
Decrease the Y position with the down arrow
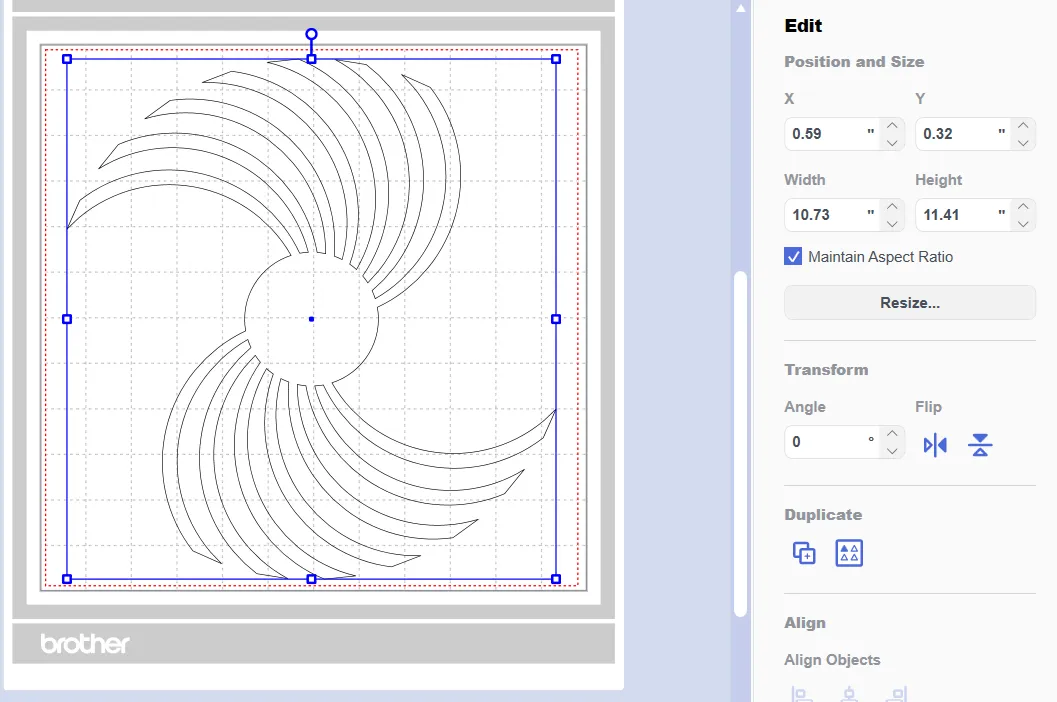pos(1022,143)
